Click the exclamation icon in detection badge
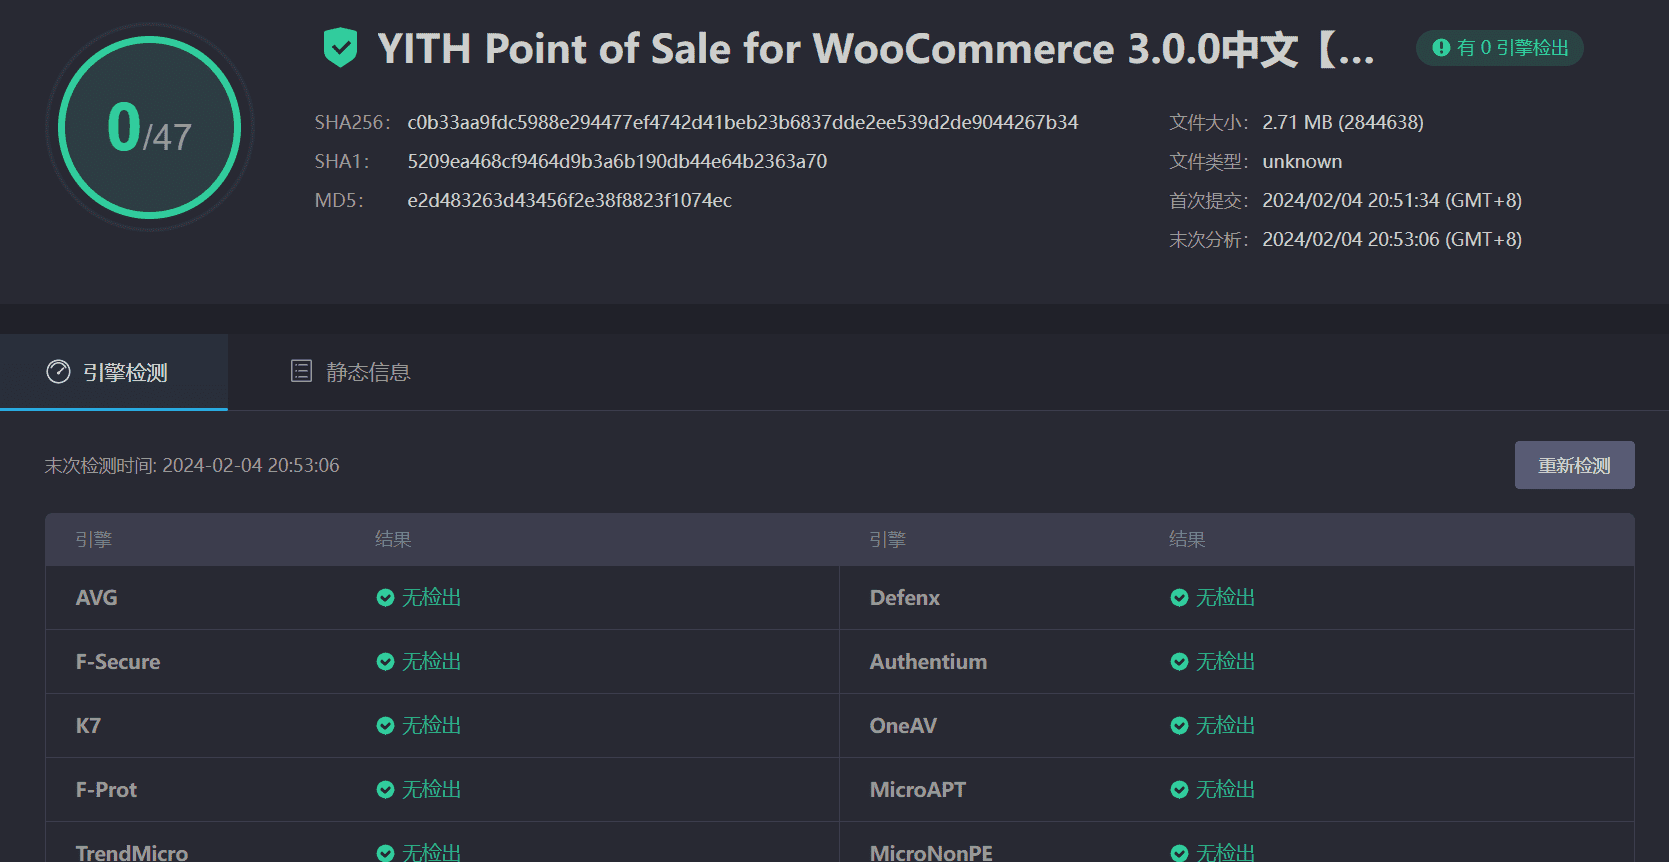This screenshot has width=1669, height=862. (x=1441, y=48)
